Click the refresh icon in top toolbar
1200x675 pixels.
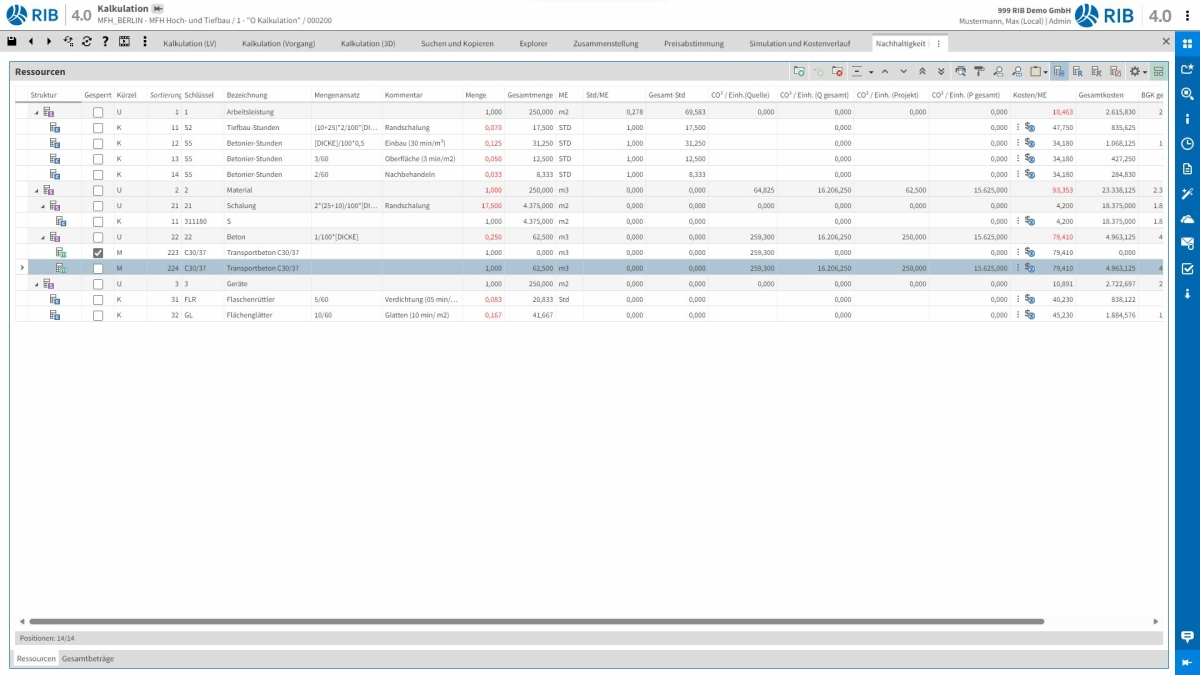pos(87,42)
